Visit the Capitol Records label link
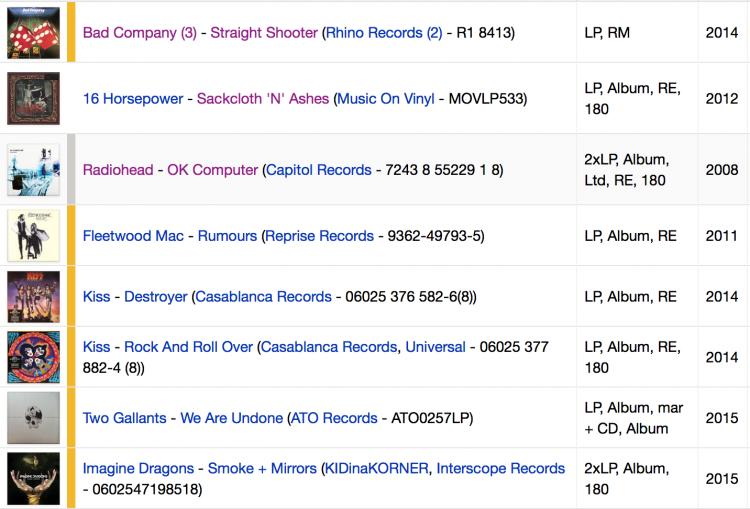This screenshot has width=750, height=509. 319,170
